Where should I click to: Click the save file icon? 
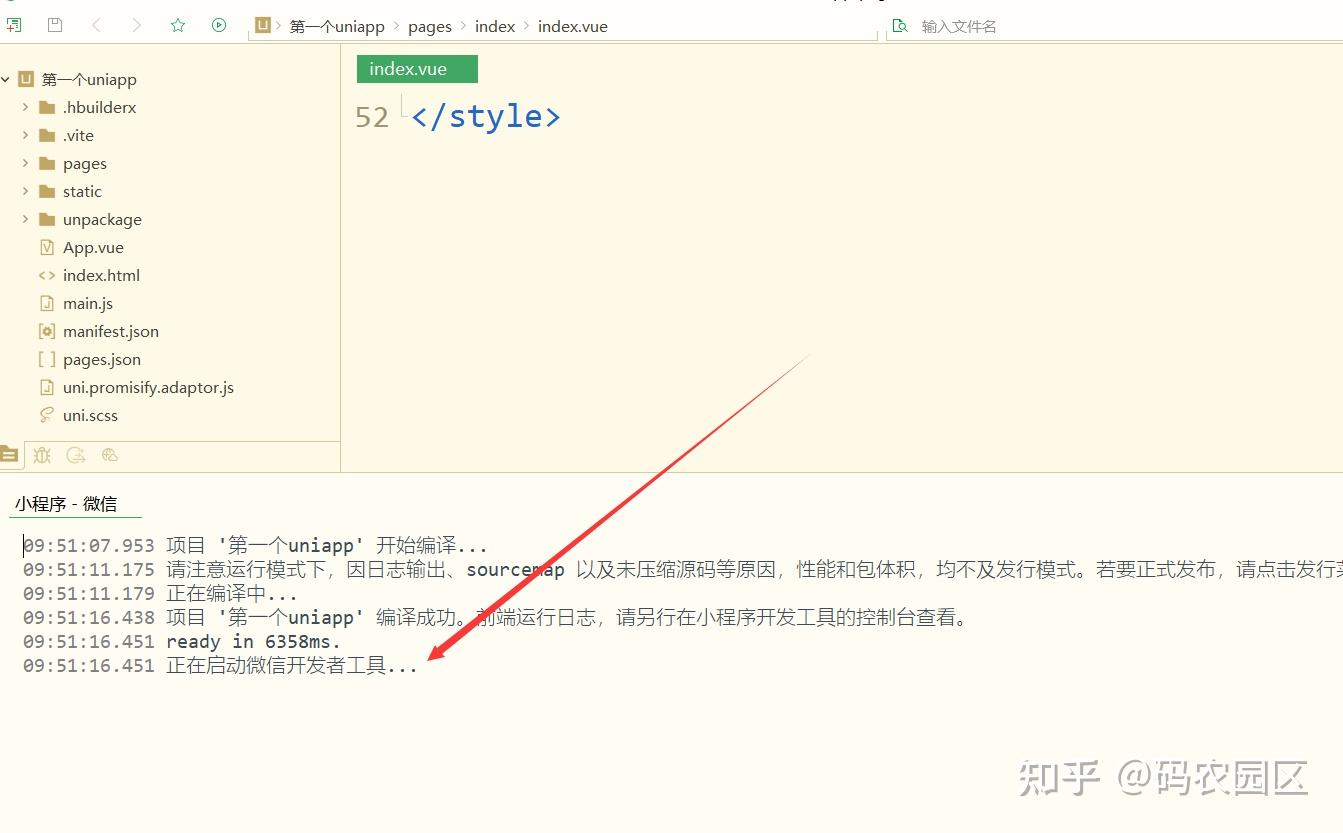55,24
